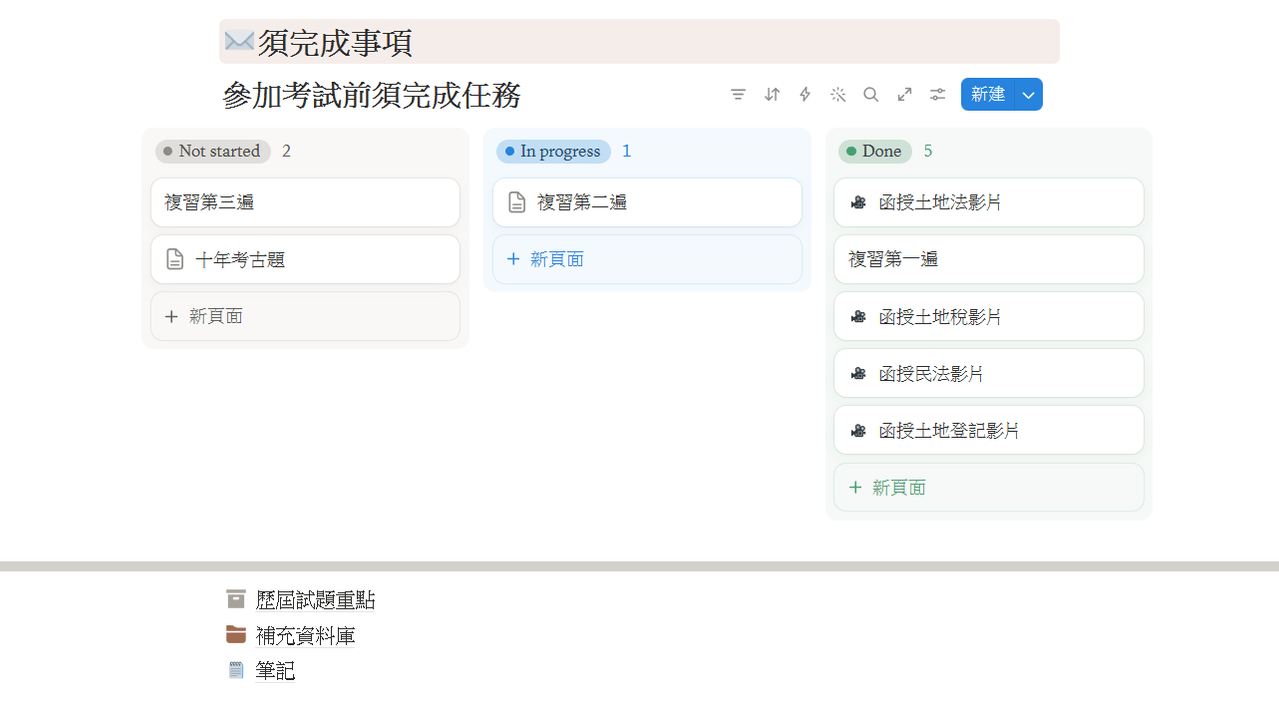The image size is (1279, 715).
Task: Open the 複習第一遍 card
Action: tap(989, 259)
